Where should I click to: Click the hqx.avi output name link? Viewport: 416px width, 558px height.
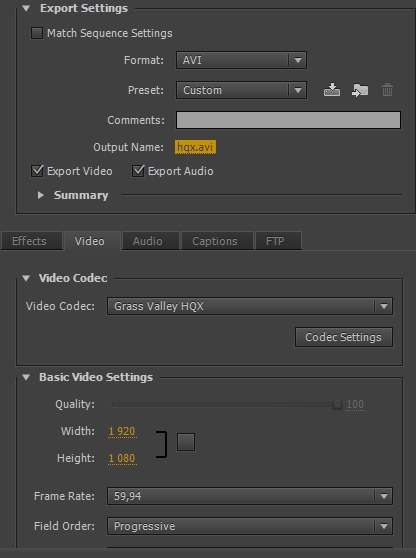195,147
